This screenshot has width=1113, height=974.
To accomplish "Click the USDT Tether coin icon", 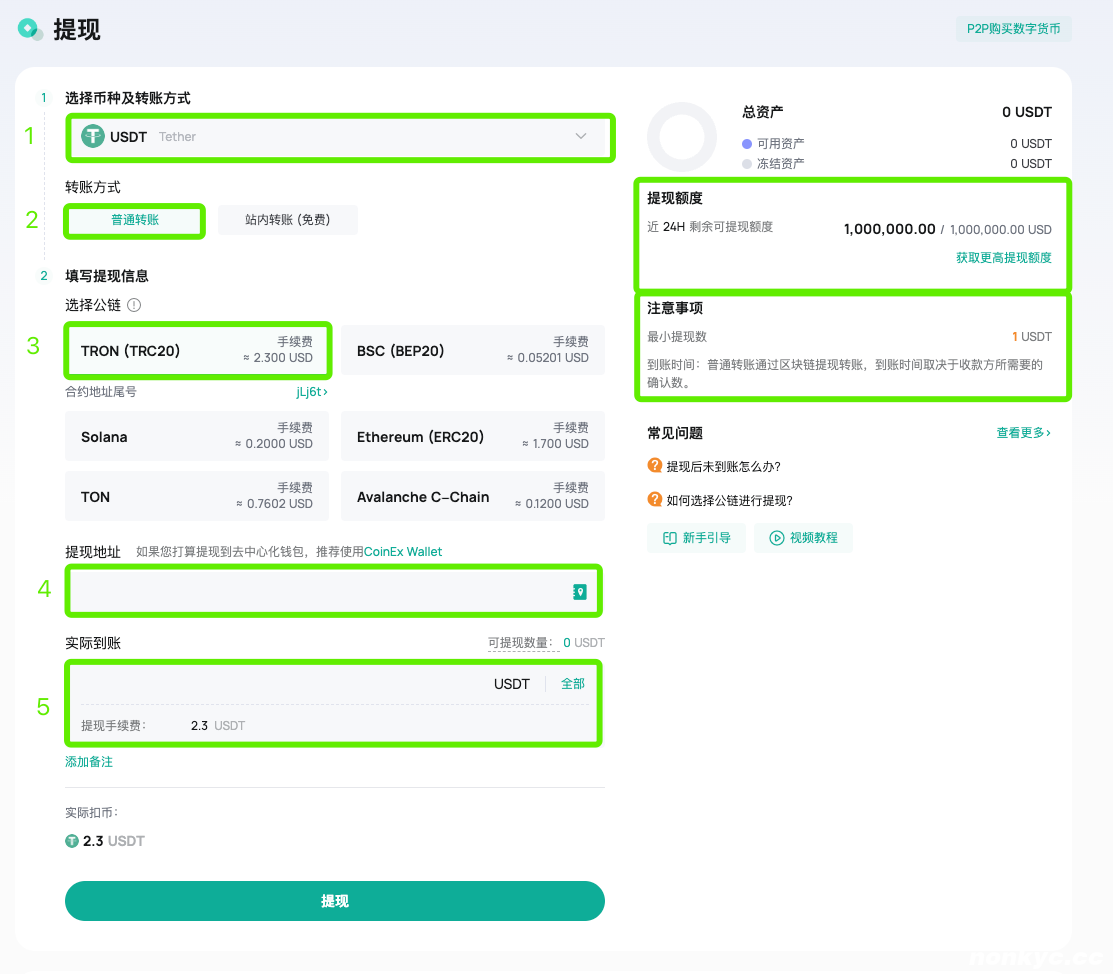I will point(93,137).
